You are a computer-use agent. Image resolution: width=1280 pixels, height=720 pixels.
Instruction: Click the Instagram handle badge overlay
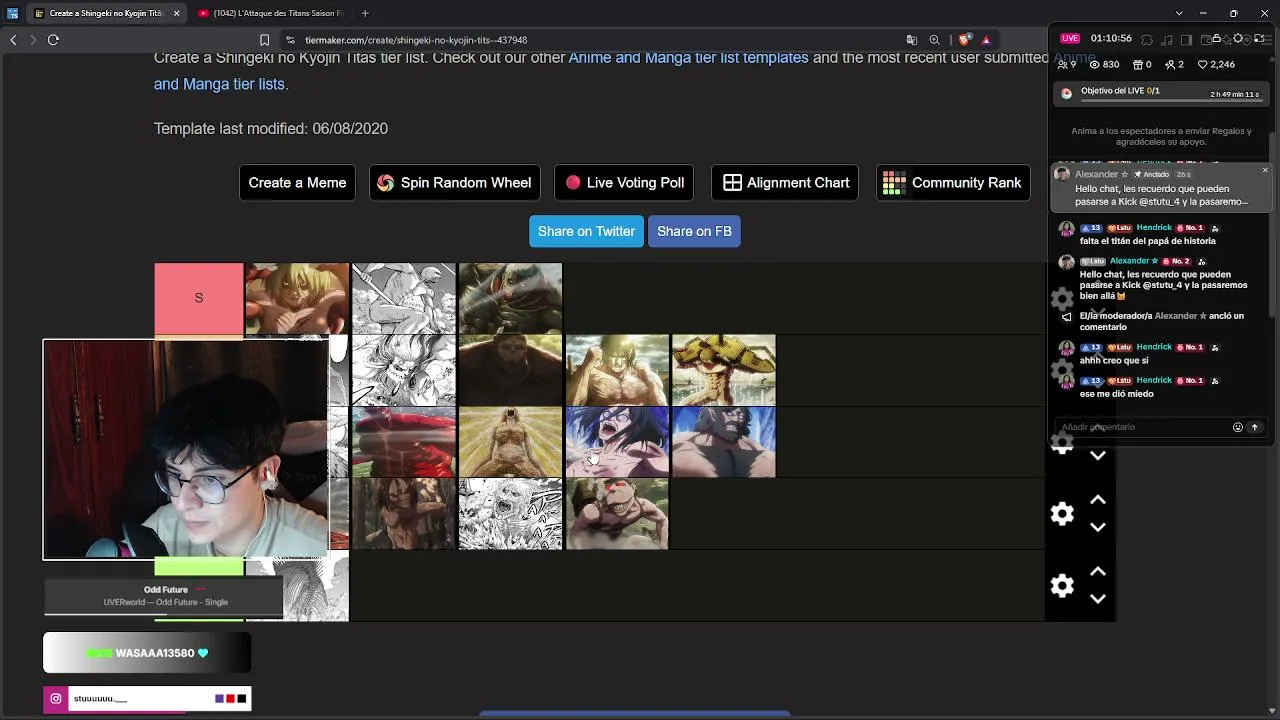147,699
